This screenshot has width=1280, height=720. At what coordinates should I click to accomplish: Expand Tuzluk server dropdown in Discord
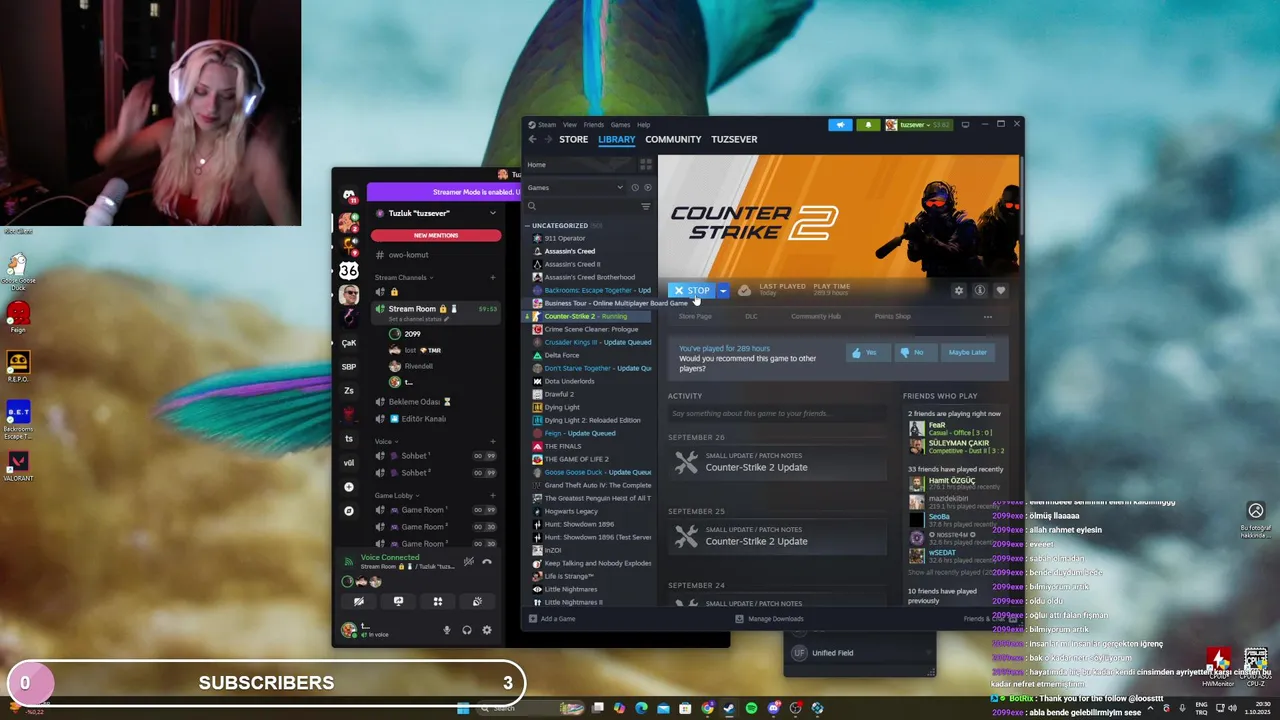tap(492, 213)
